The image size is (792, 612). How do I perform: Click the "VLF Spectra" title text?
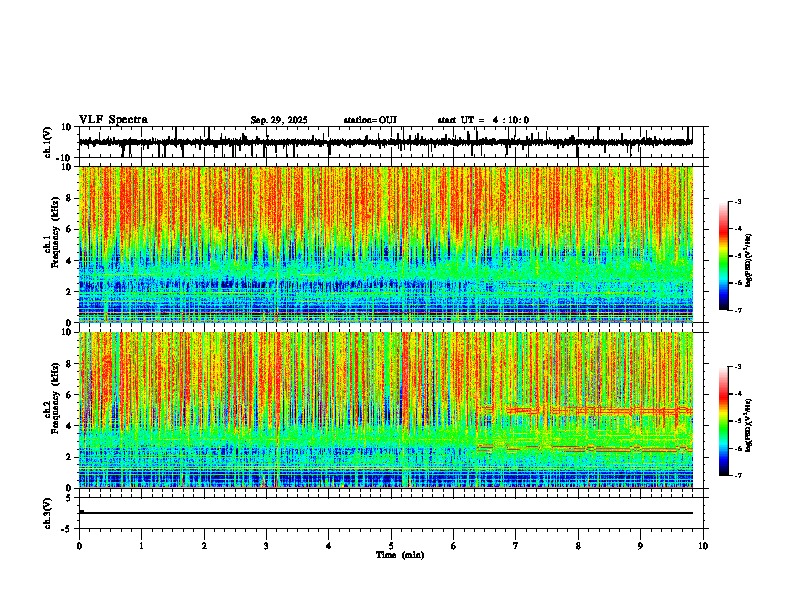pos(113,119)
